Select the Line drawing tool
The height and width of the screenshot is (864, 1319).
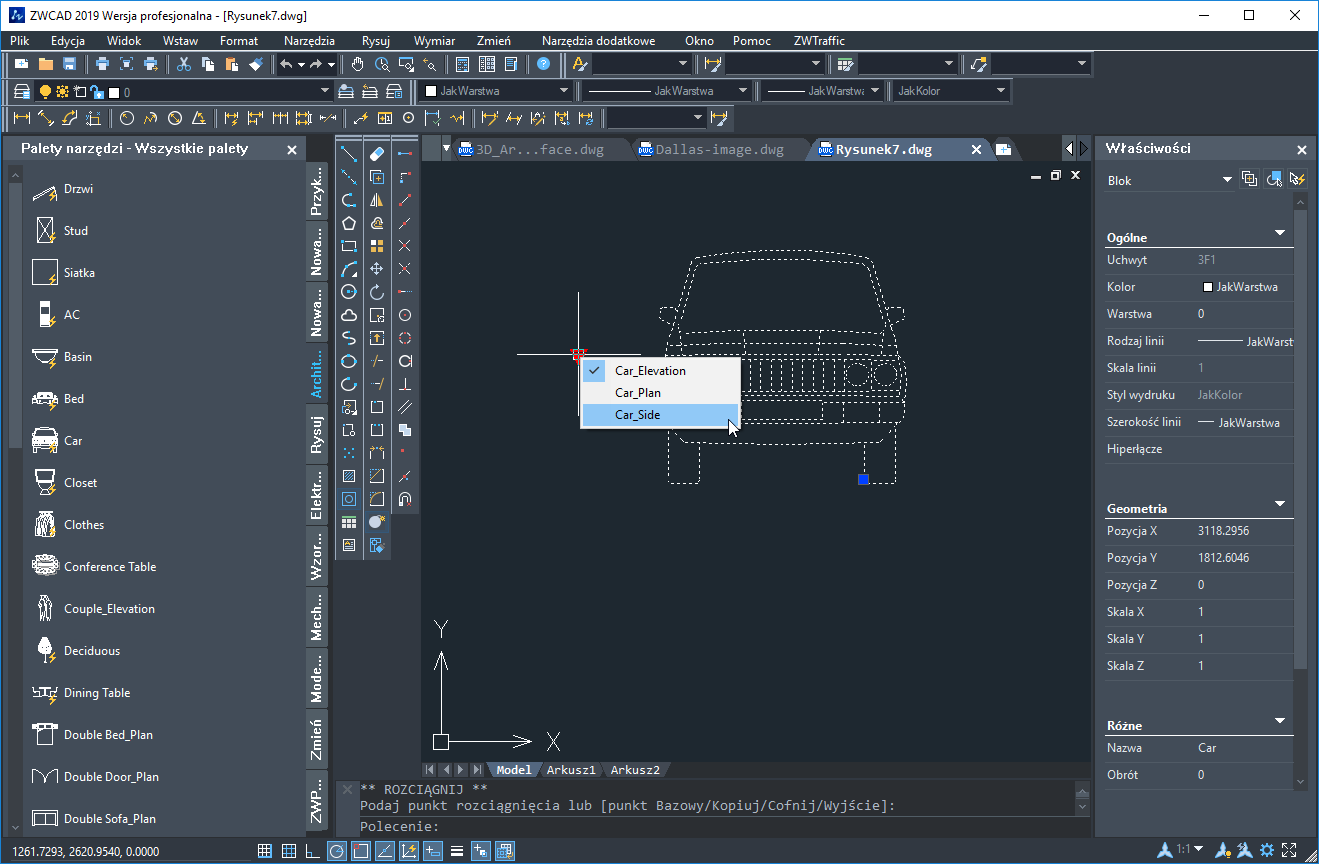click(349, 153)
